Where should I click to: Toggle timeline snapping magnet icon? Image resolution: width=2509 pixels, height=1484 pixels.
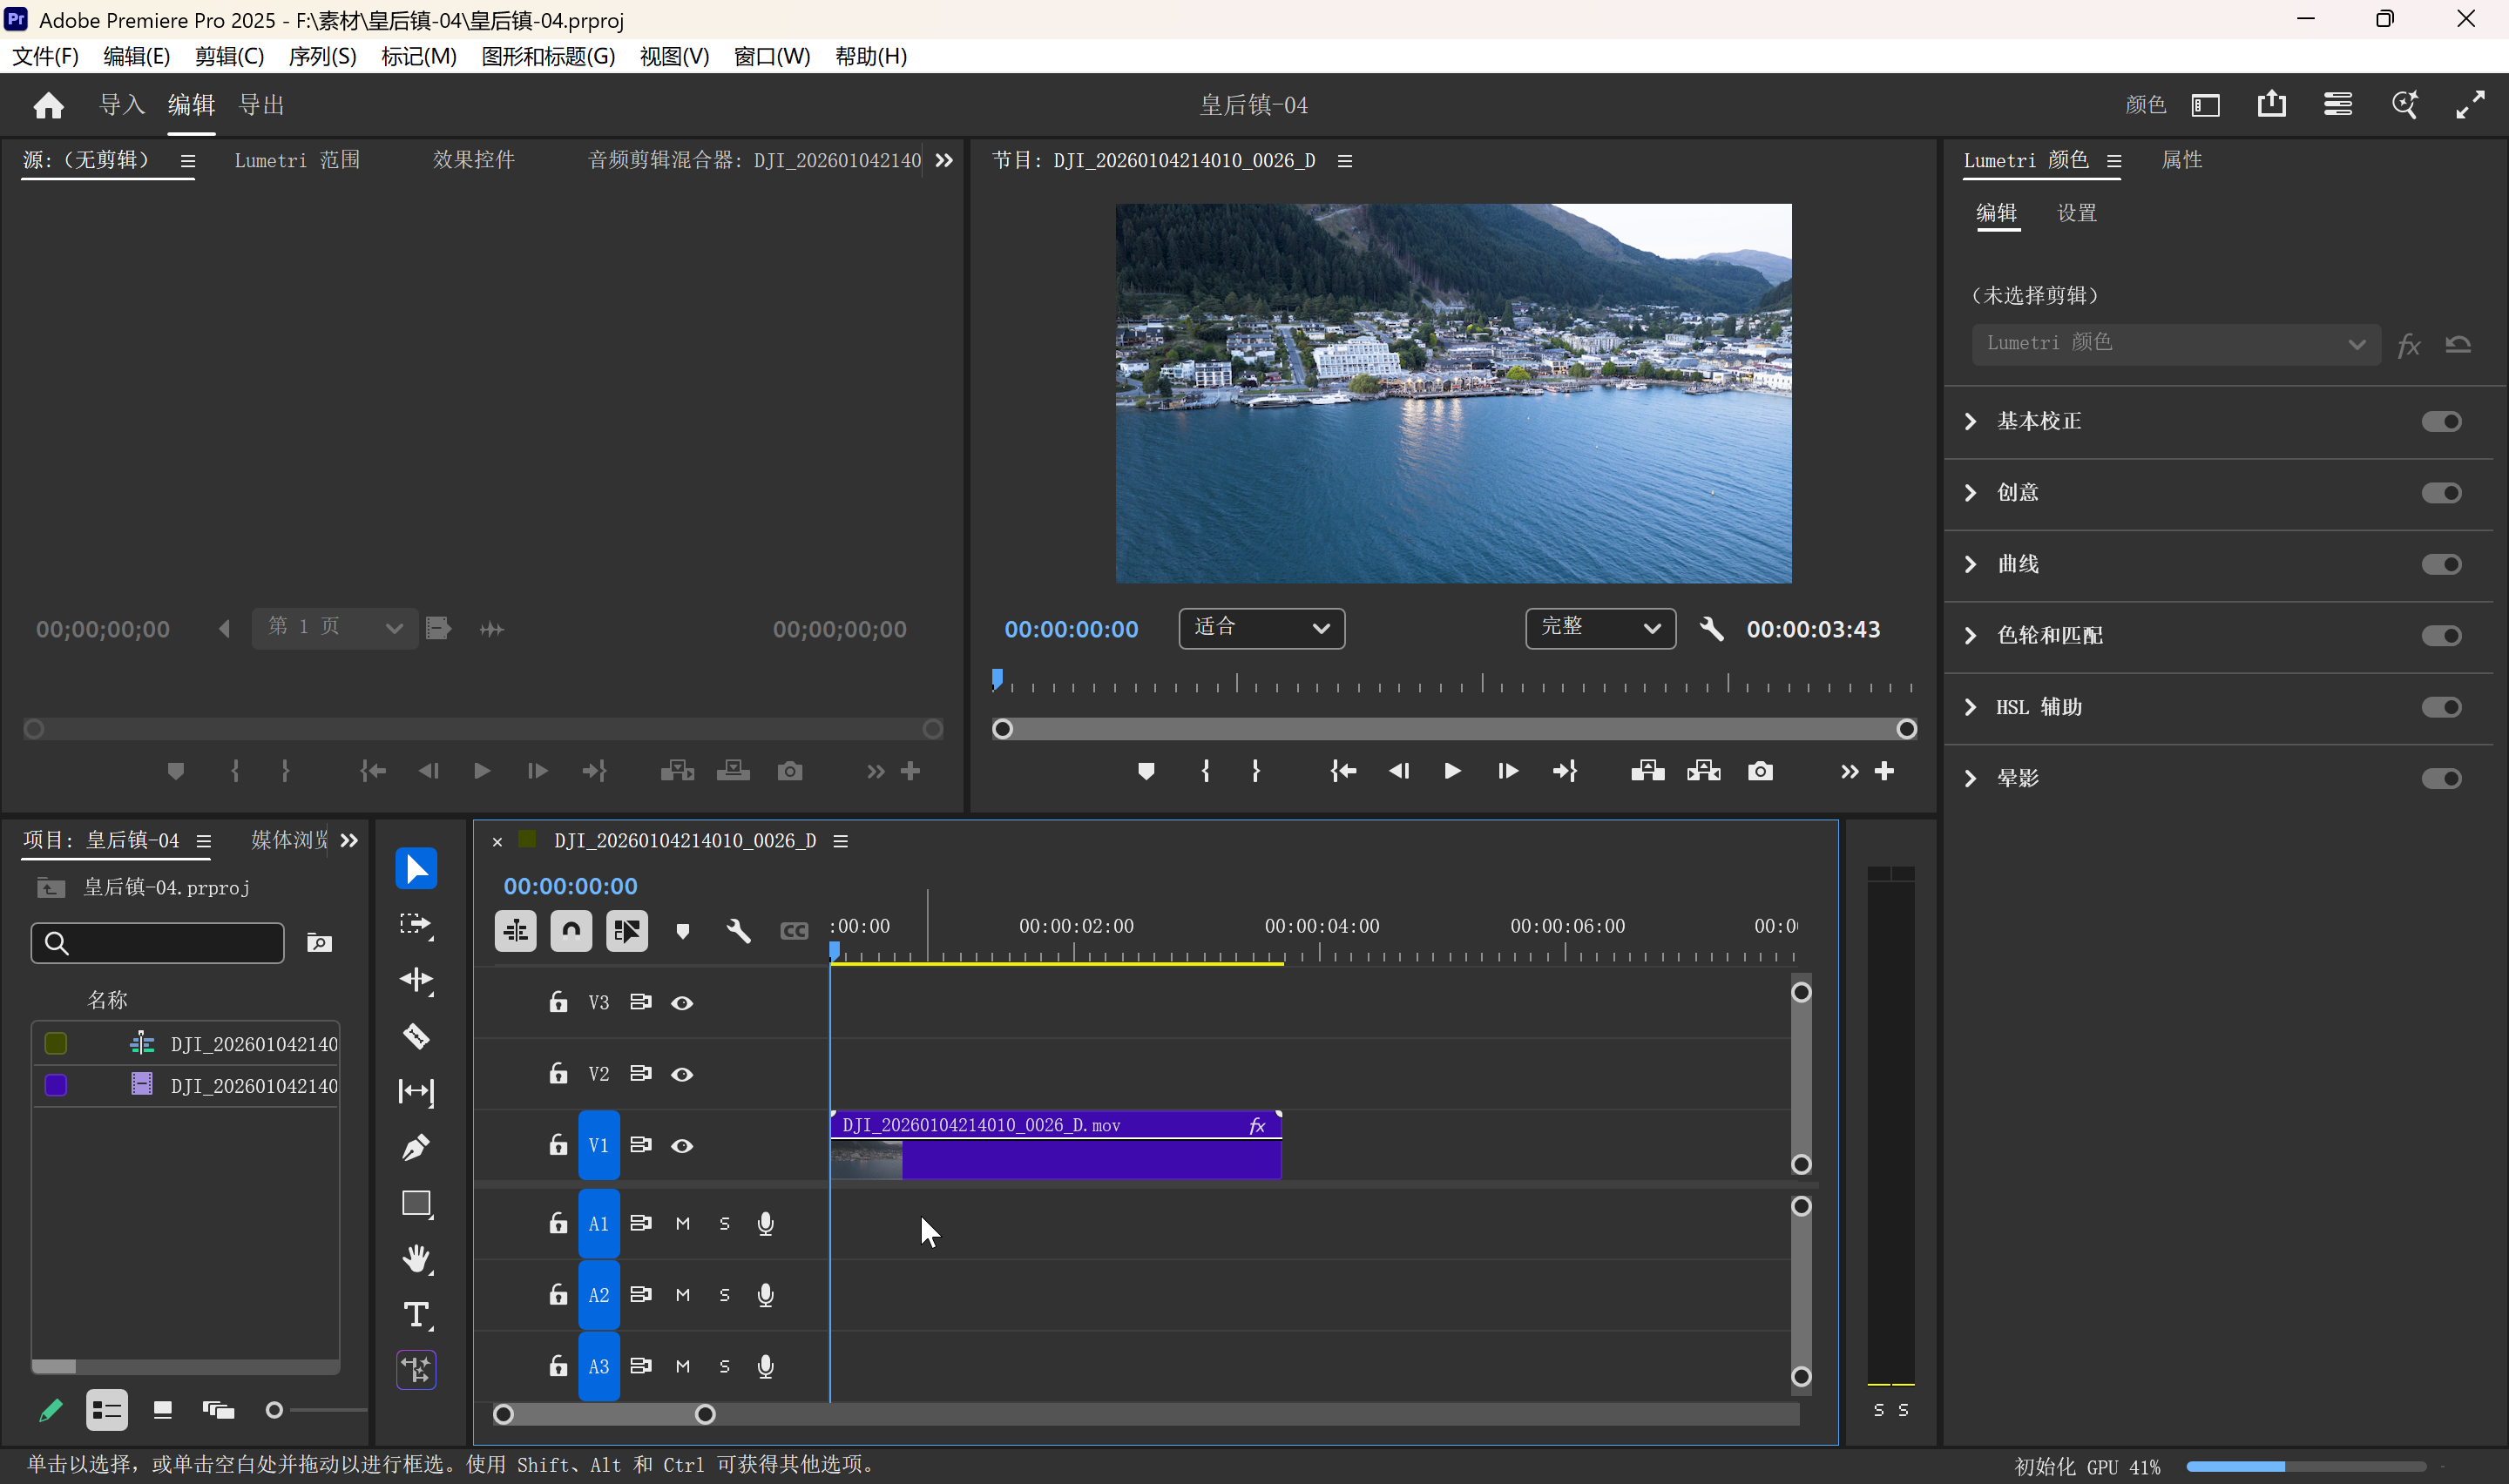571,931
